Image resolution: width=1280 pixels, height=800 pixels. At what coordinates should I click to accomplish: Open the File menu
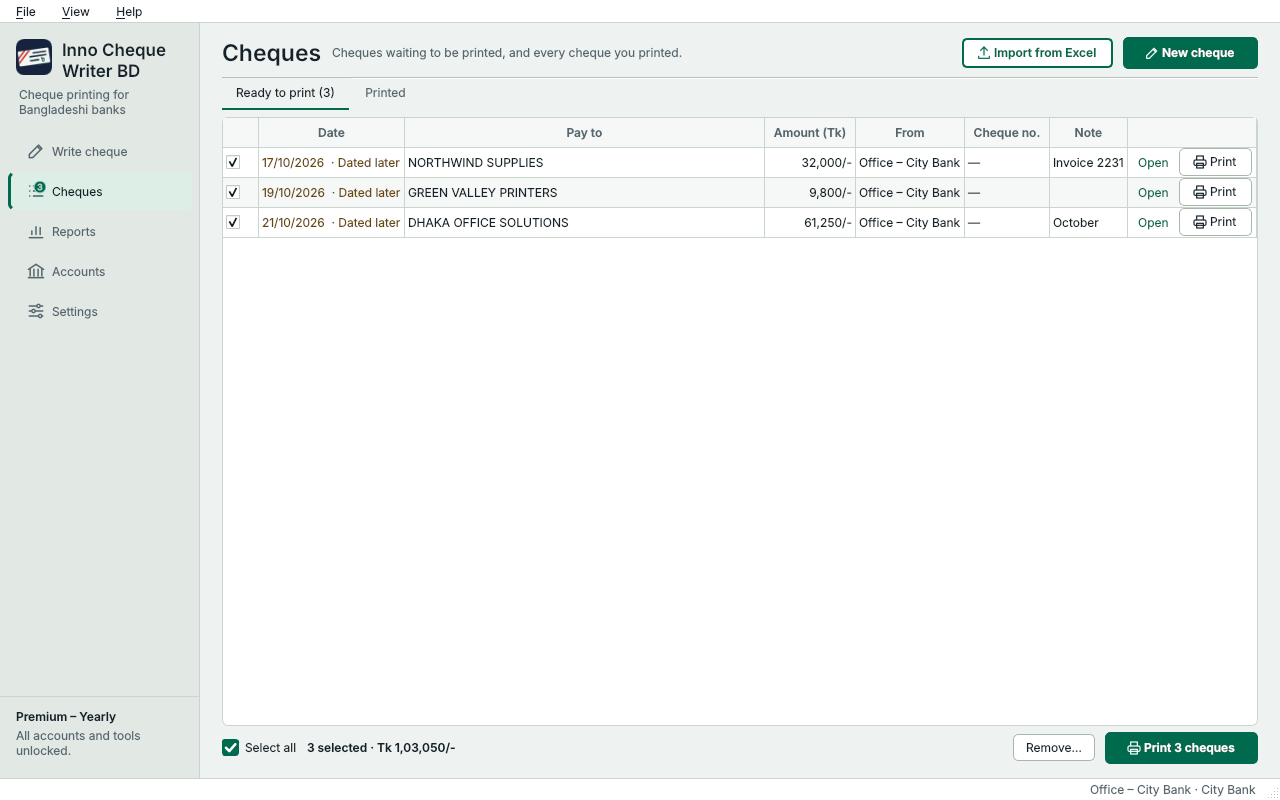pyautogui.click(x=26, y=12)
